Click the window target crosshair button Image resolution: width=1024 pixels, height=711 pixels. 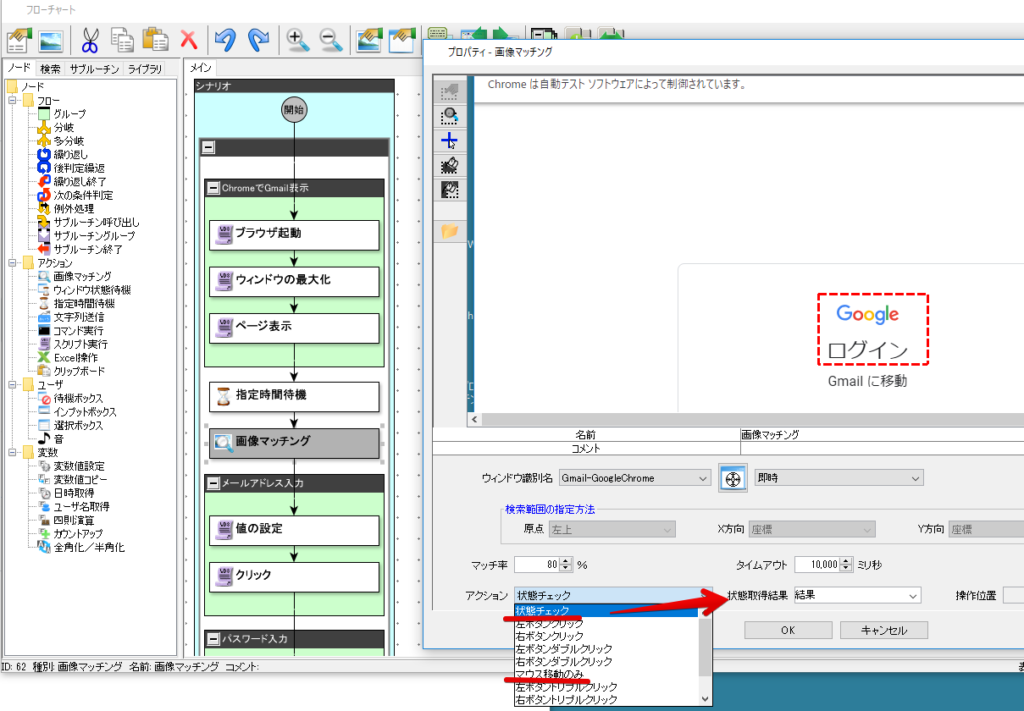click(733, 479)
